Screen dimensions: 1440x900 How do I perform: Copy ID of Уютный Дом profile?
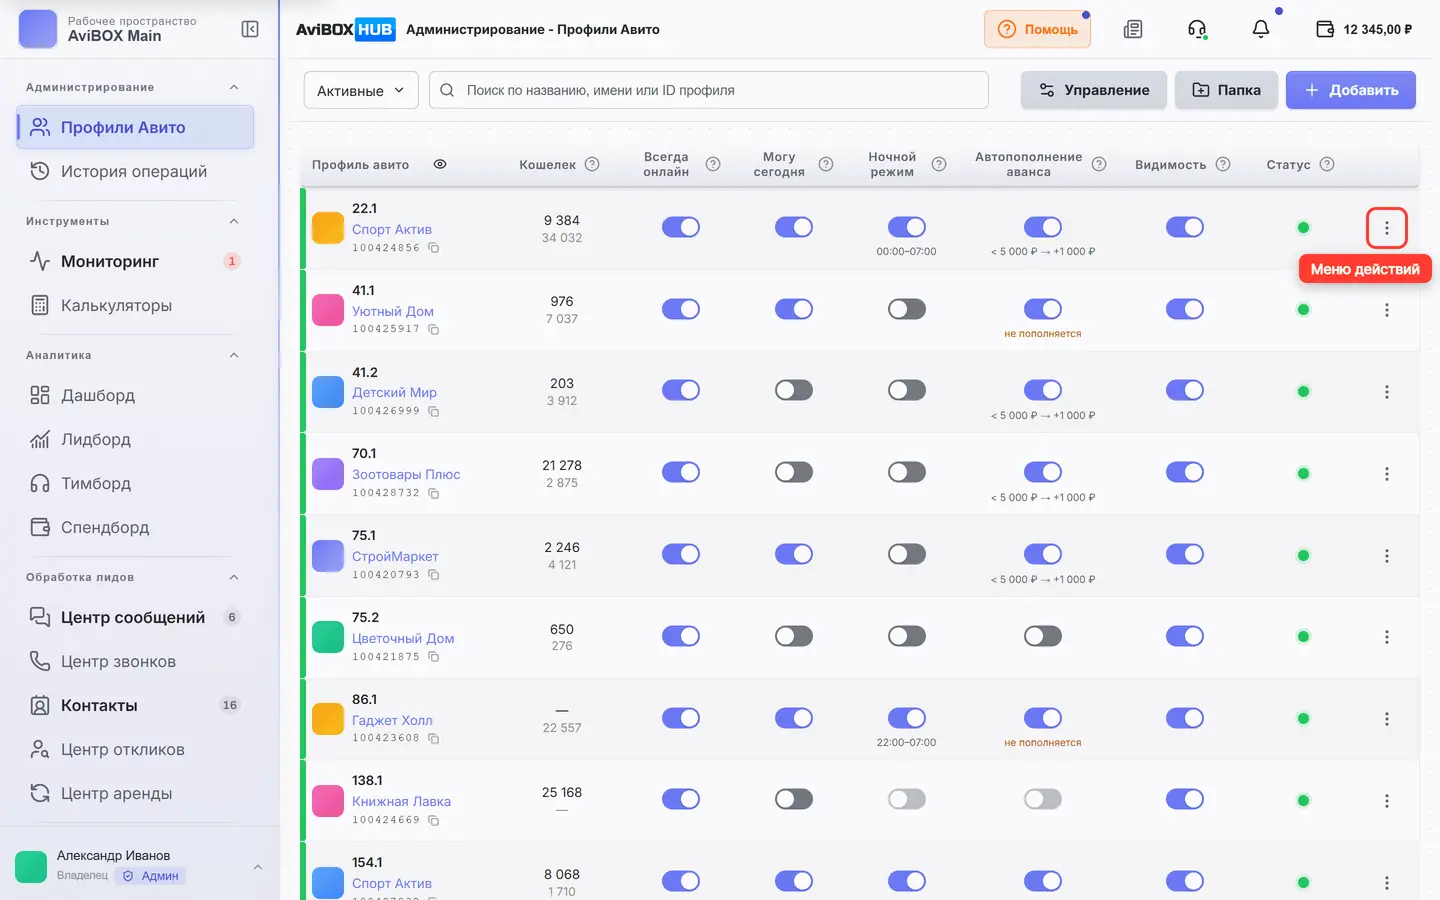(x=434, y=329)
